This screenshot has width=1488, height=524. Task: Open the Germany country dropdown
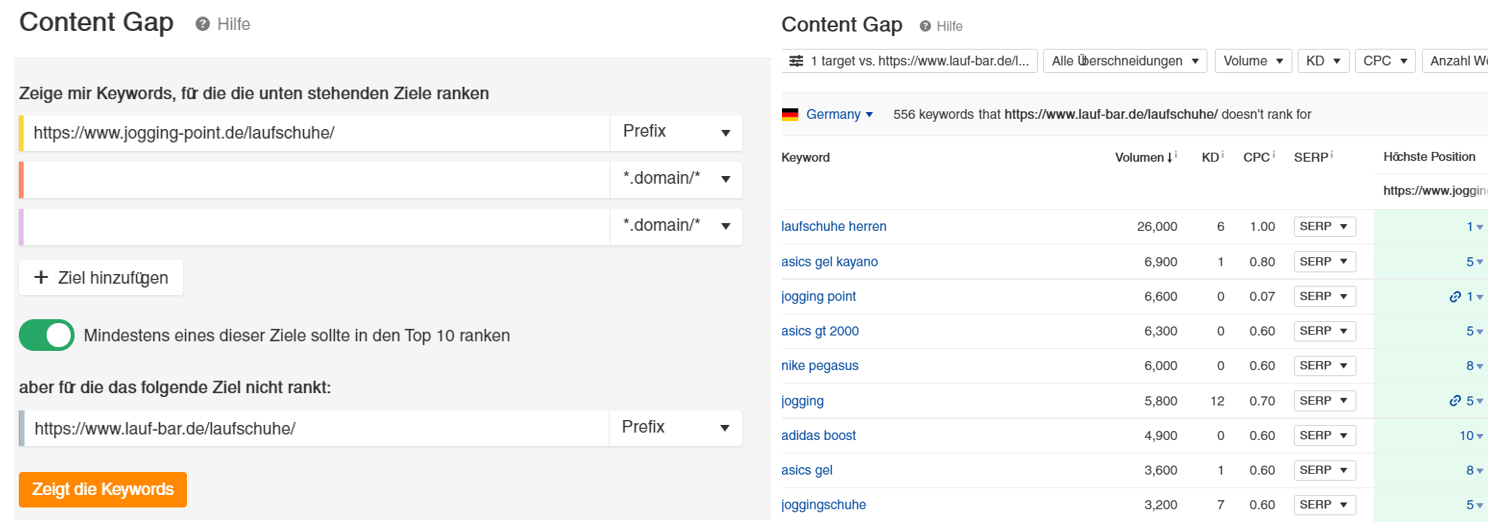[x=840, y=115]
